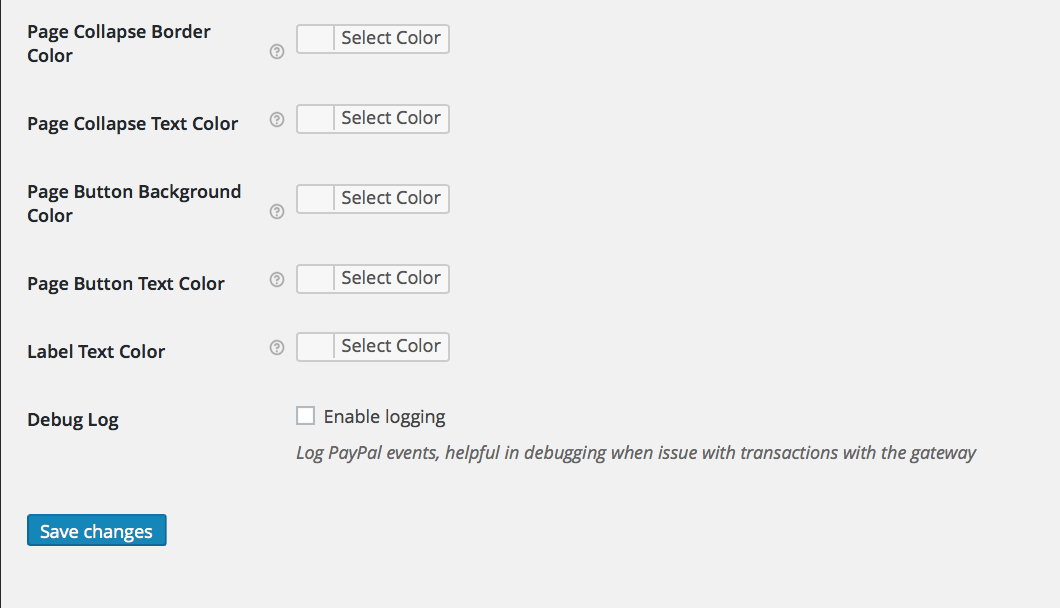Click question mark next to Page Button Text Color
This screenshot has width=1060, height=608.
[x=277, y=280]
